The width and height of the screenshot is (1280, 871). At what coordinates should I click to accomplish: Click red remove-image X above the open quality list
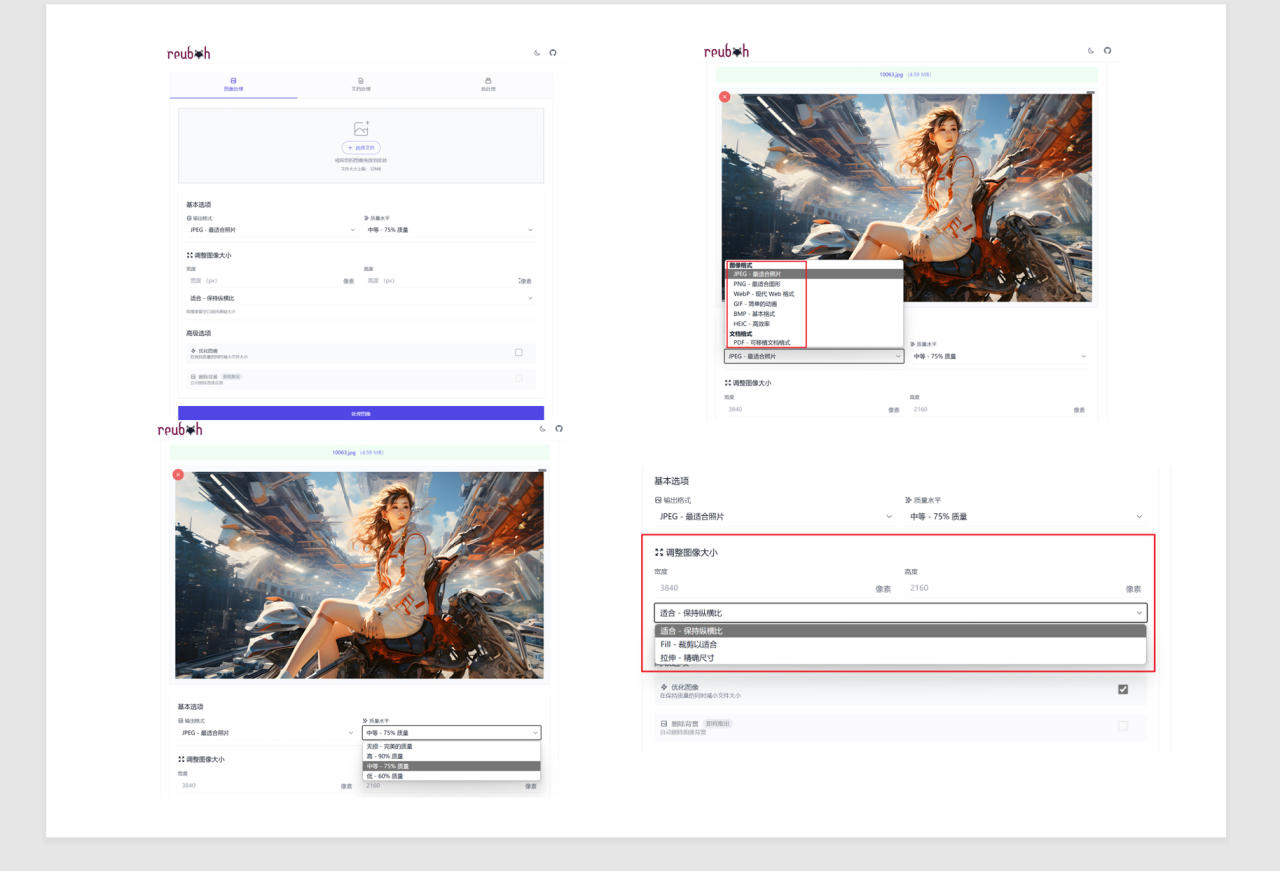(x=178, y=474)
